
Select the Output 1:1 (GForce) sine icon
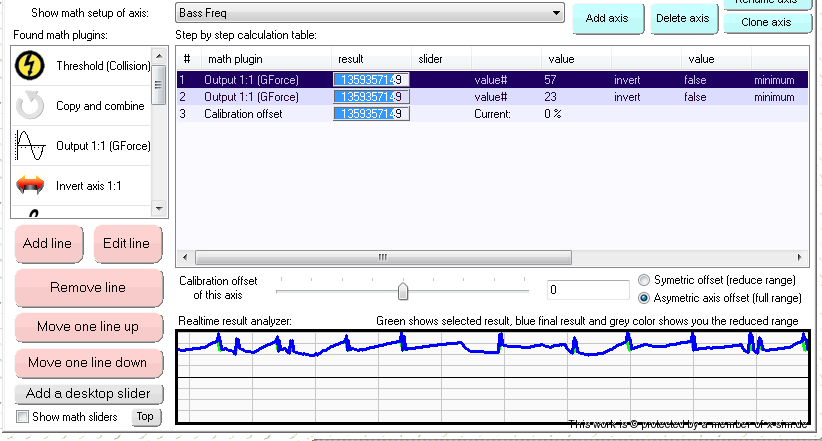click(32, 146)
